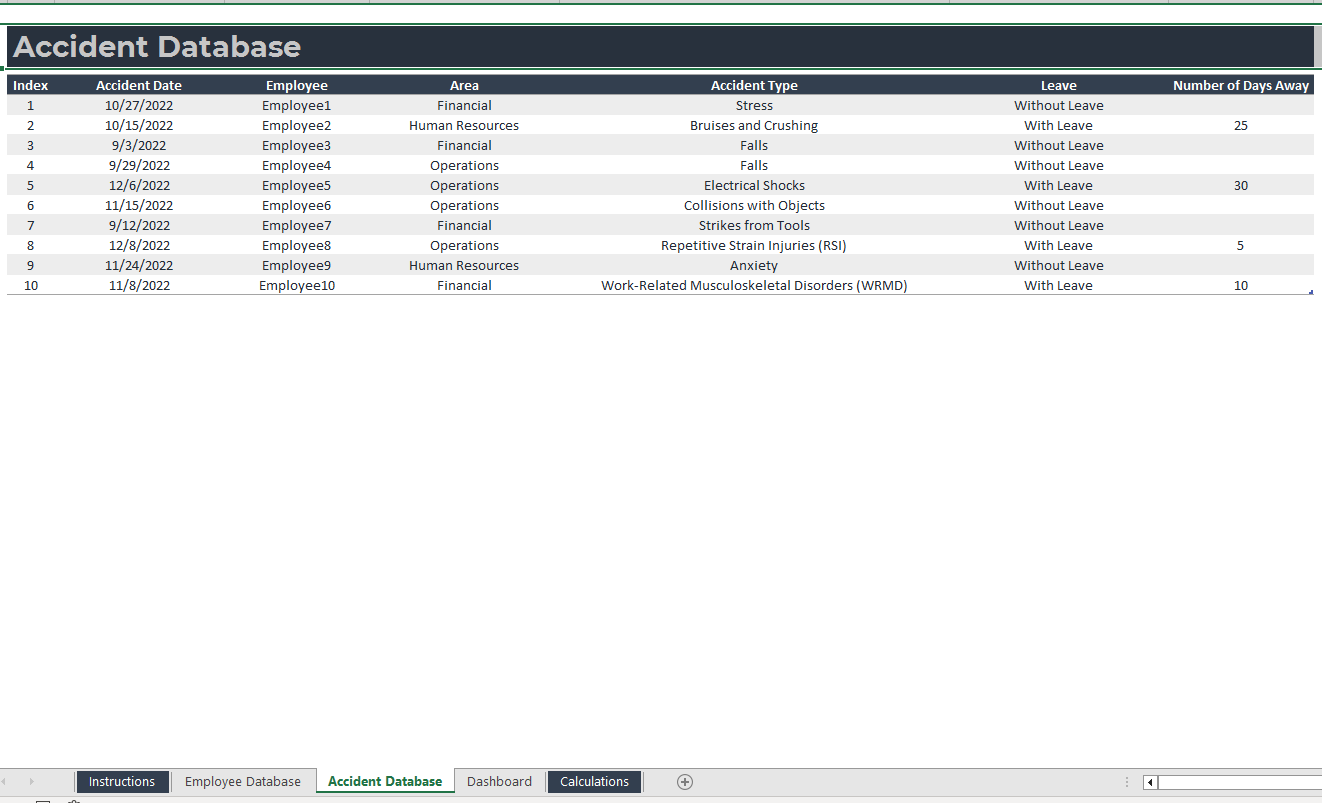Select the Accident Database title cell
The width and height of the screenshot is (1322, 803).
click(x=158, y=47)
